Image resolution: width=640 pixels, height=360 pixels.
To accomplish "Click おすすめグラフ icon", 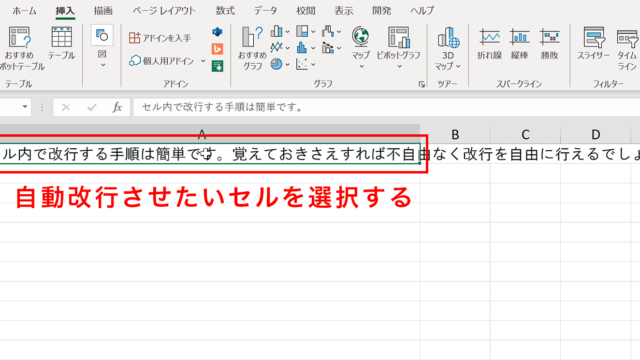I will (252, 47).
